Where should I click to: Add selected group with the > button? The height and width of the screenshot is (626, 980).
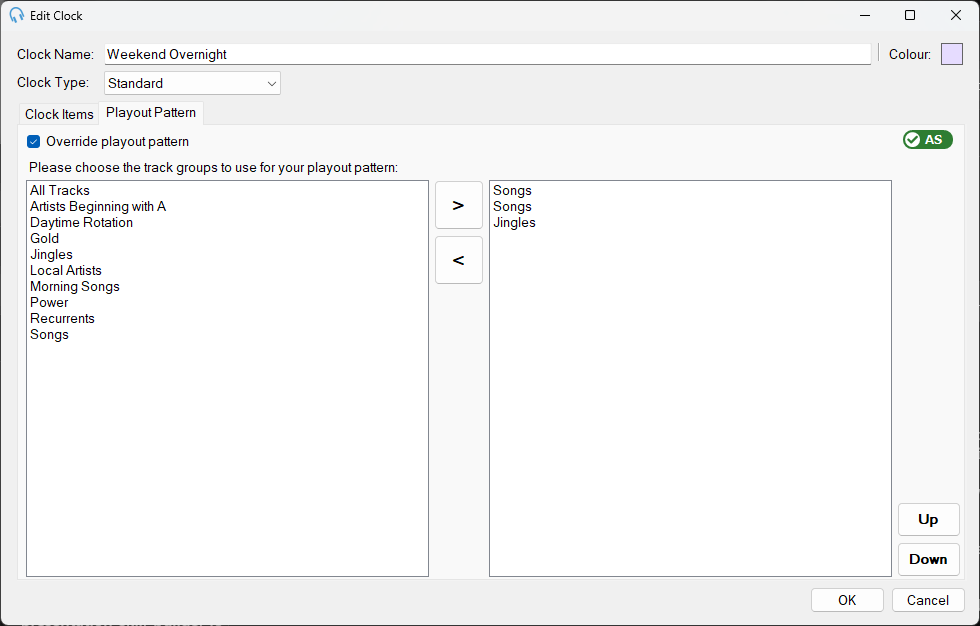(458, 205)
